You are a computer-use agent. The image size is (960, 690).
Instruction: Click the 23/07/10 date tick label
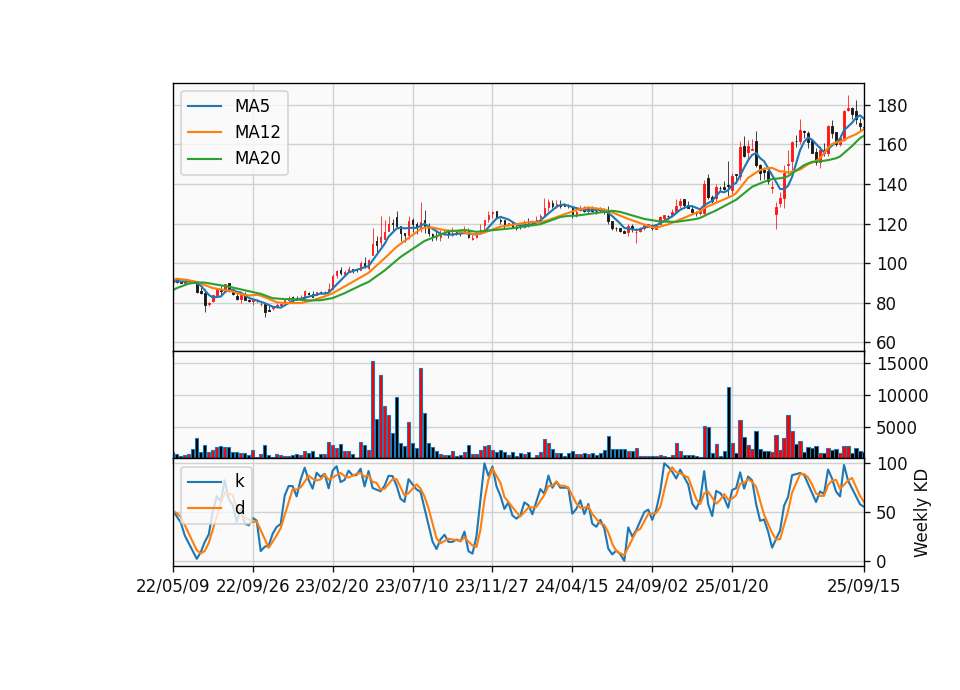click(x=412, y=586)
